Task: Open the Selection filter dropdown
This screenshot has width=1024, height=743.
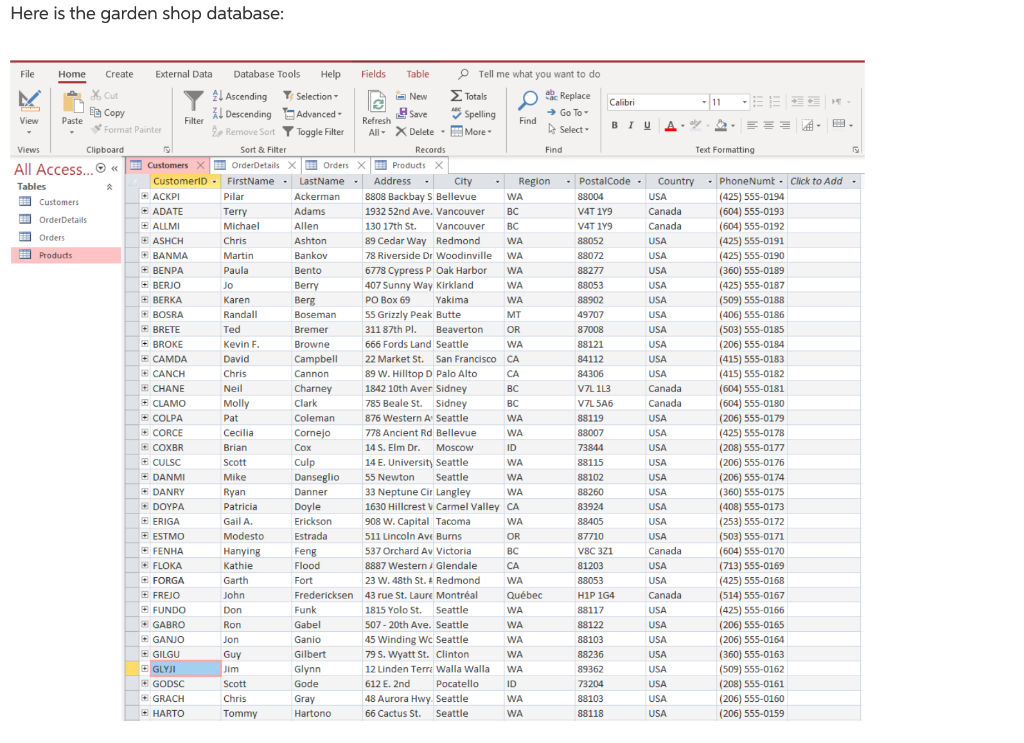Action: click(311, 96)
